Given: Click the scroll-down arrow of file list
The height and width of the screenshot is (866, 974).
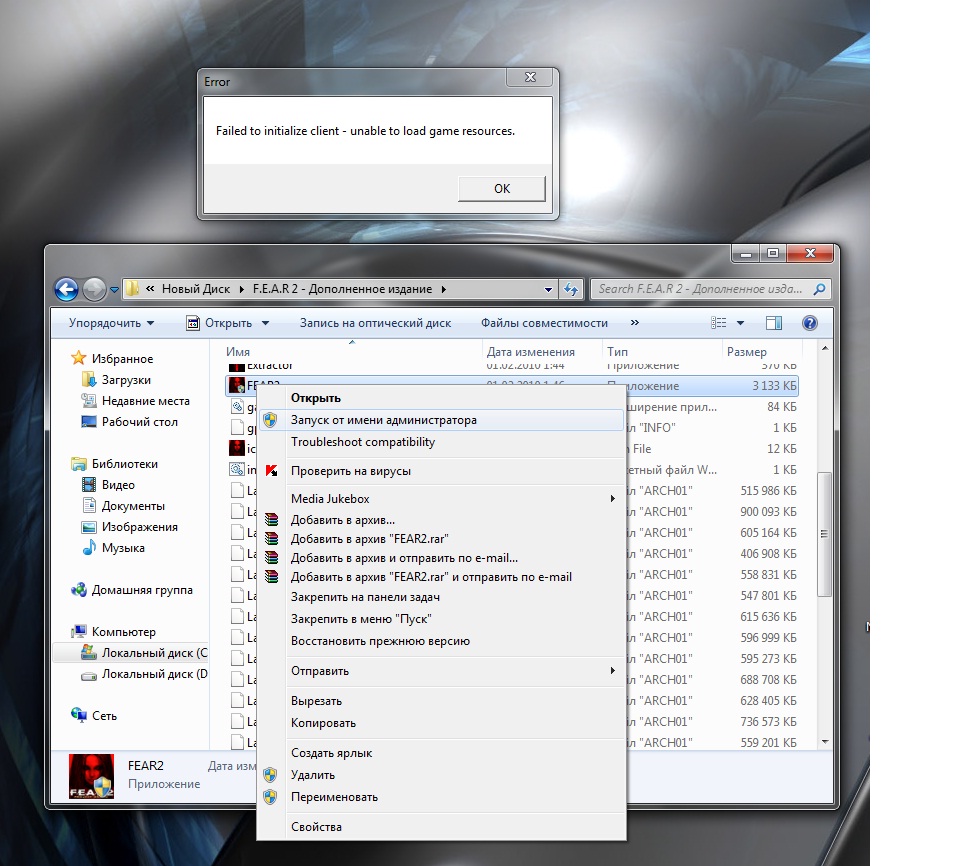Looking at the screenshot, I should point(825,742).
